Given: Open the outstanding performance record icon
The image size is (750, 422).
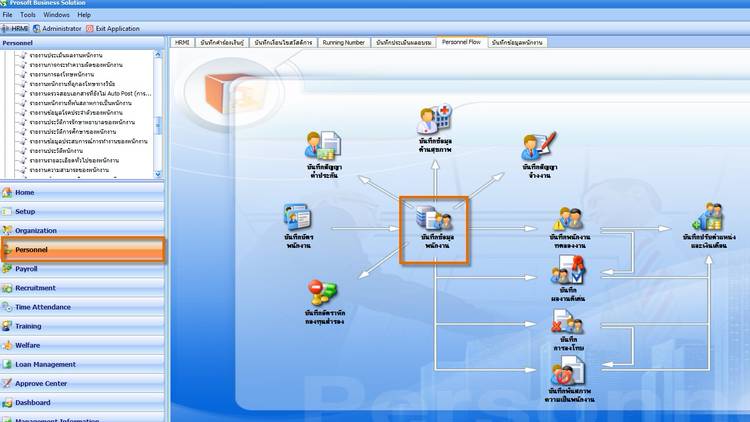Looking at the screenshot, I should tap(569, 270).
